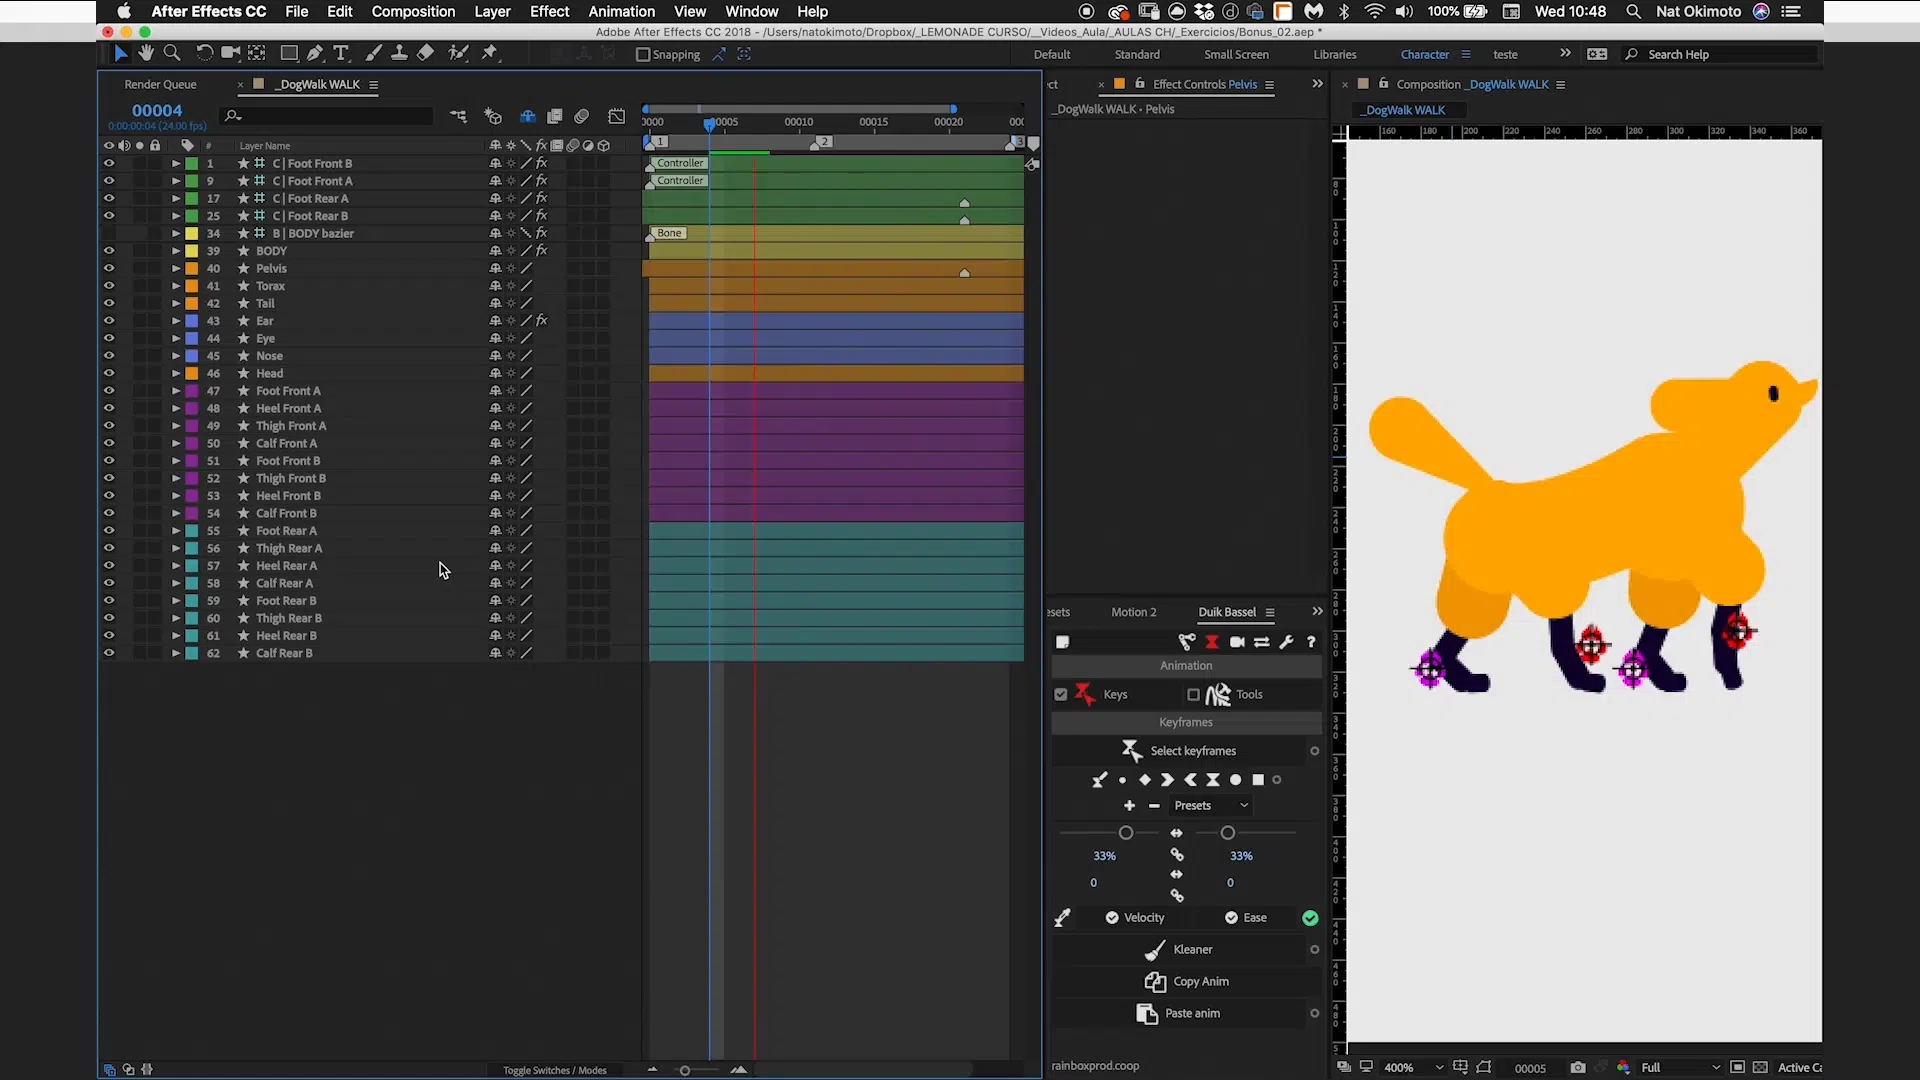
Task: Click the Kleaner brush icon
Action: point(1155,950)
